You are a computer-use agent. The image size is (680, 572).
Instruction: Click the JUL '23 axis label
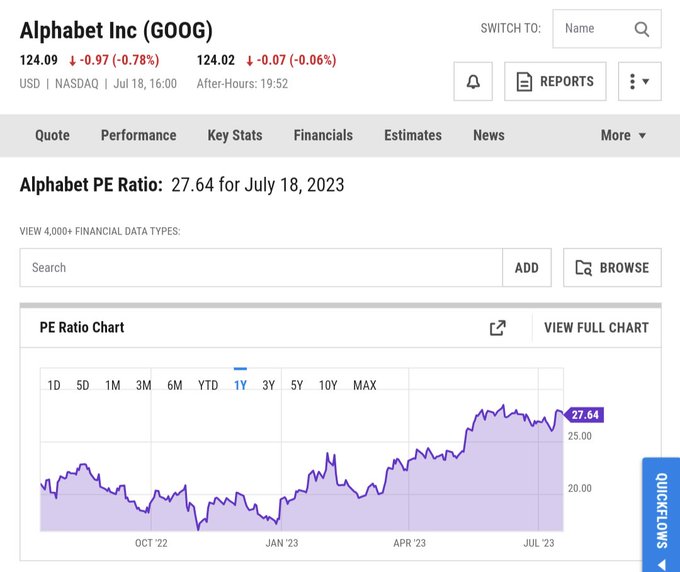point(539,543)
